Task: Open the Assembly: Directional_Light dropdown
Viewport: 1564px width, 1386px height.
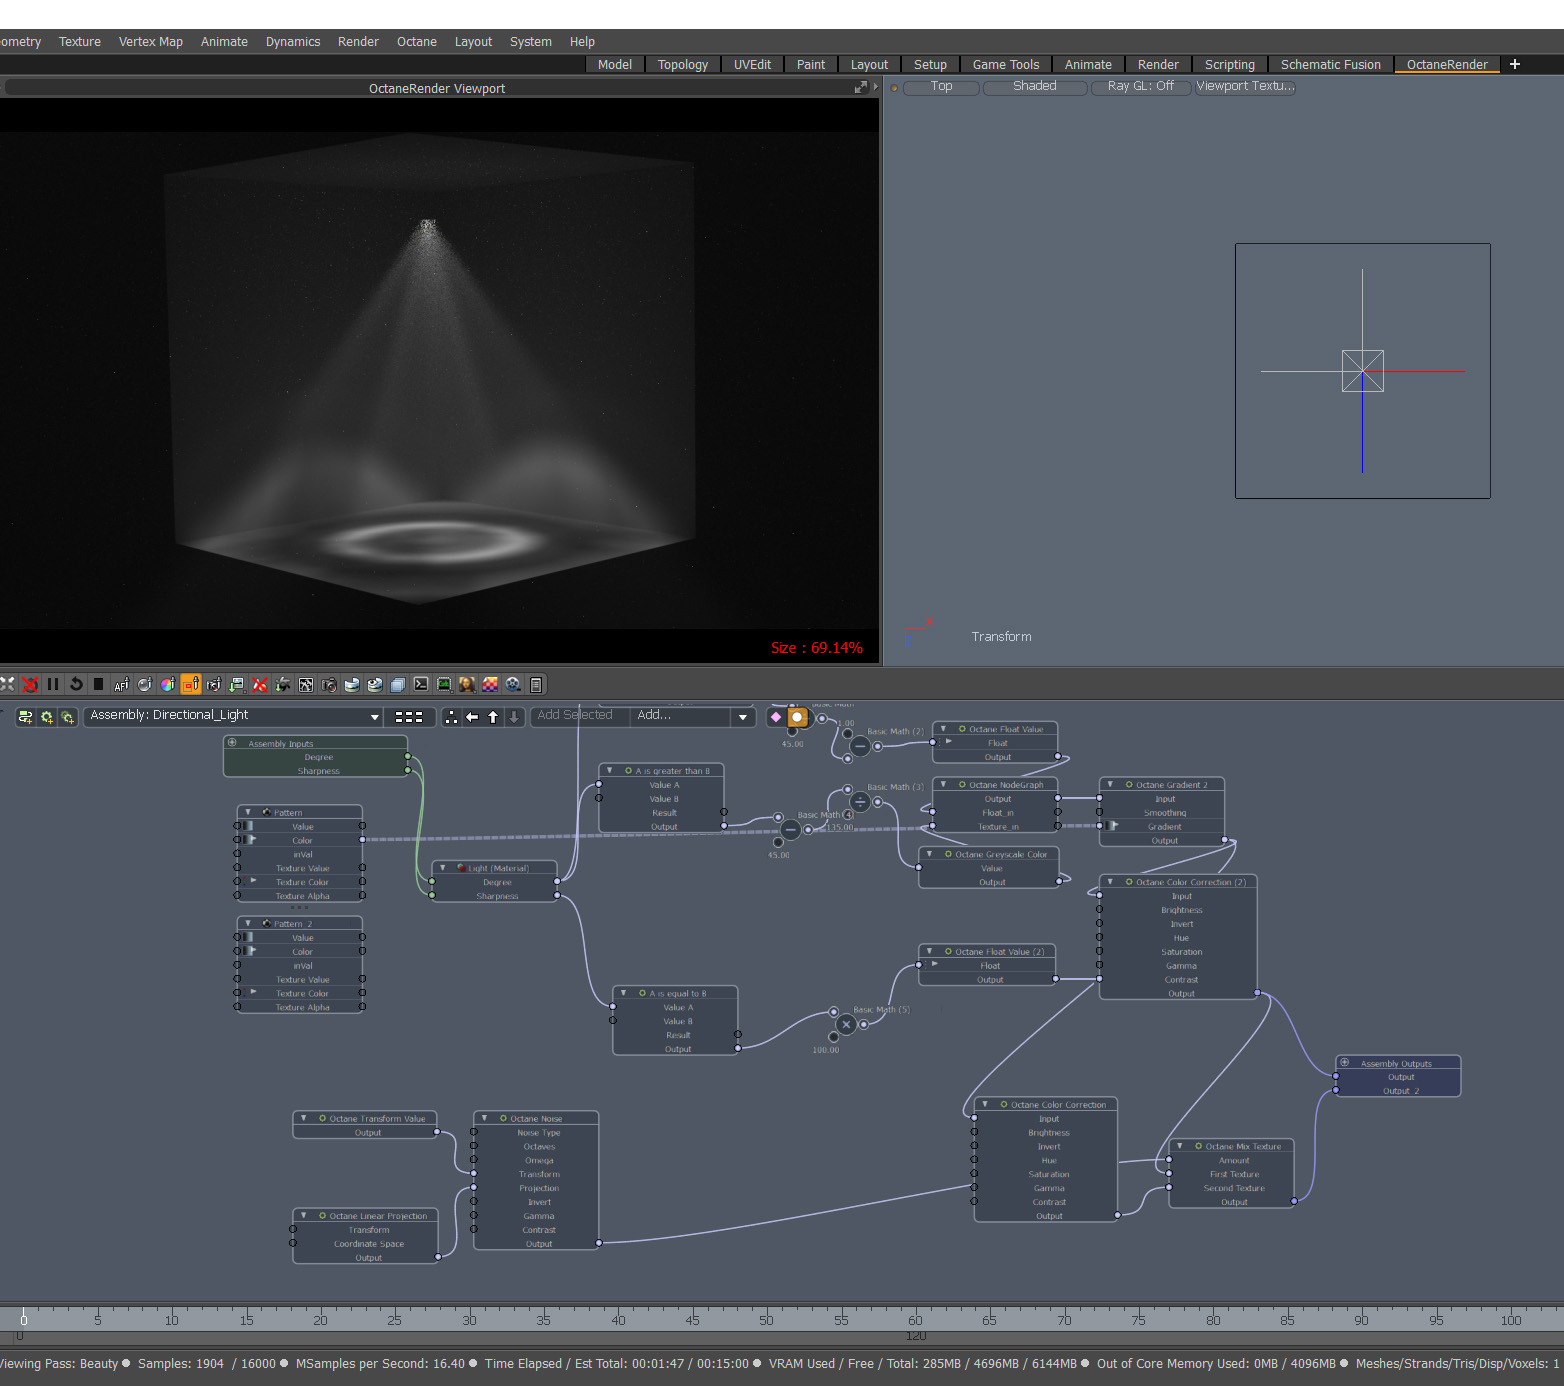Action: (233, 716)
